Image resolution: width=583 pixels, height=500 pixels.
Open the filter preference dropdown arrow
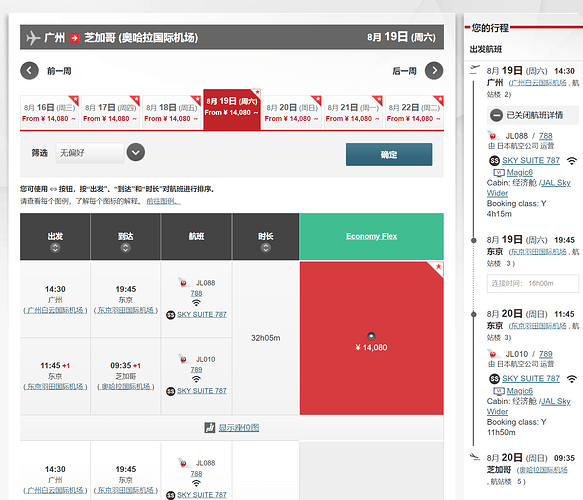(136, 152)
